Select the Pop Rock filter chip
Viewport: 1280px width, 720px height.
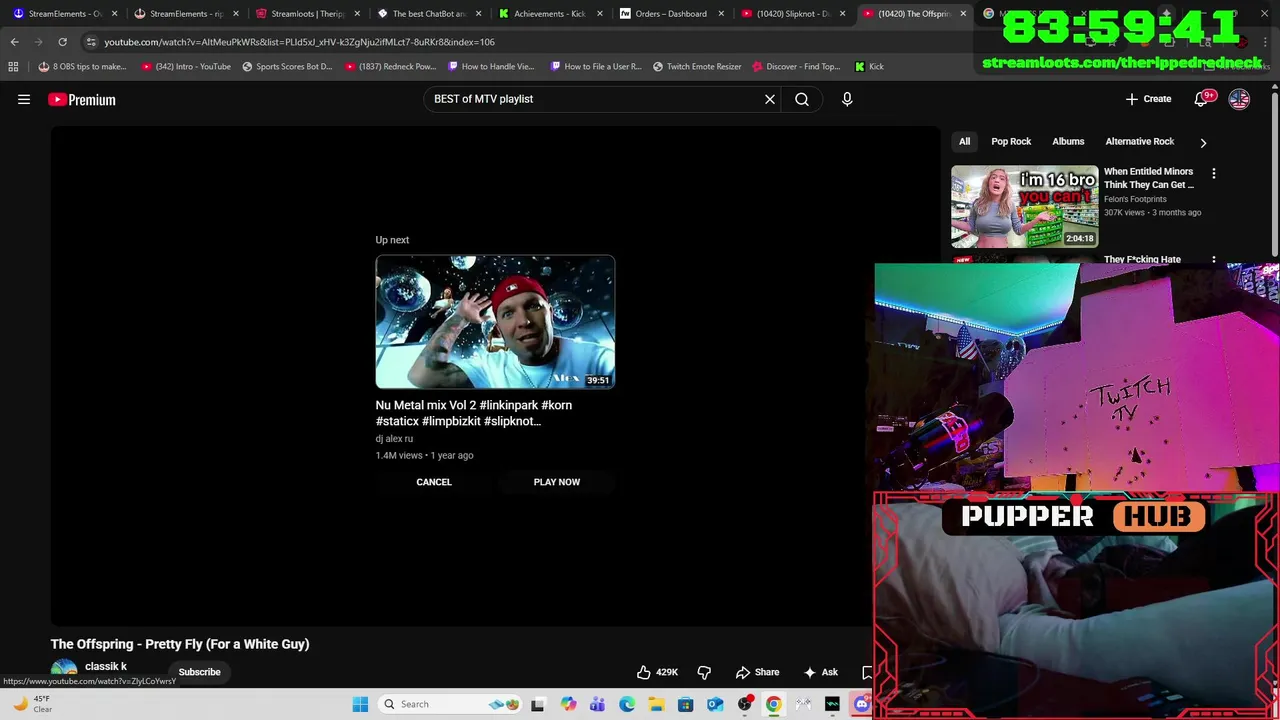1011,141
